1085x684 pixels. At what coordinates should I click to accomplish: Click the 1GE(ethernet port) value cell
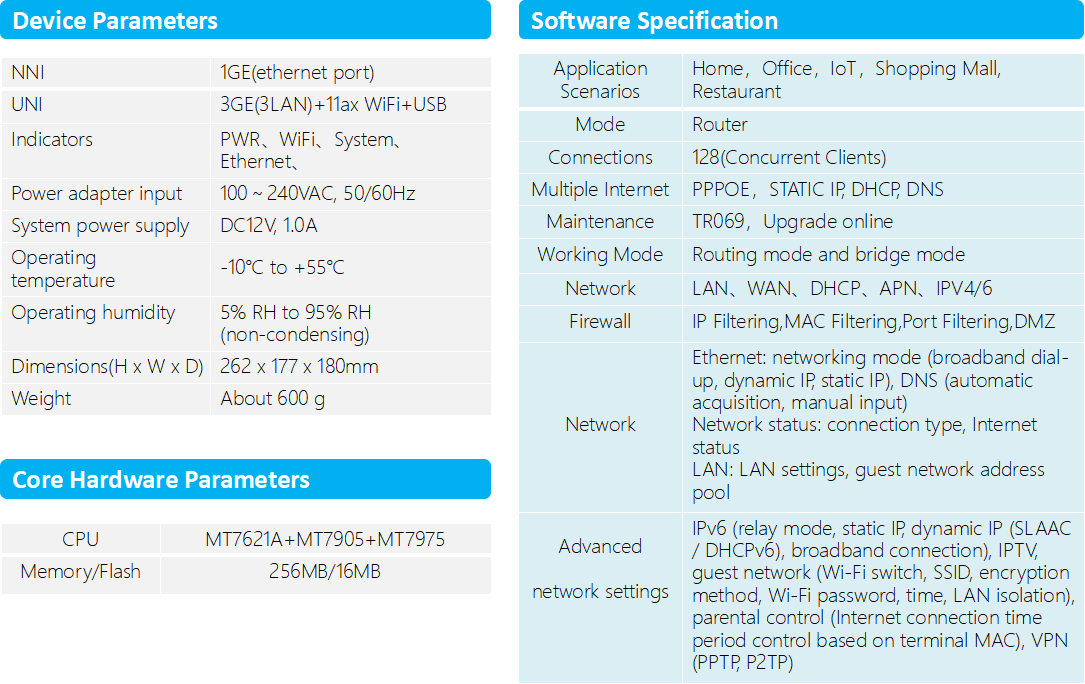(x=297, y=73)
